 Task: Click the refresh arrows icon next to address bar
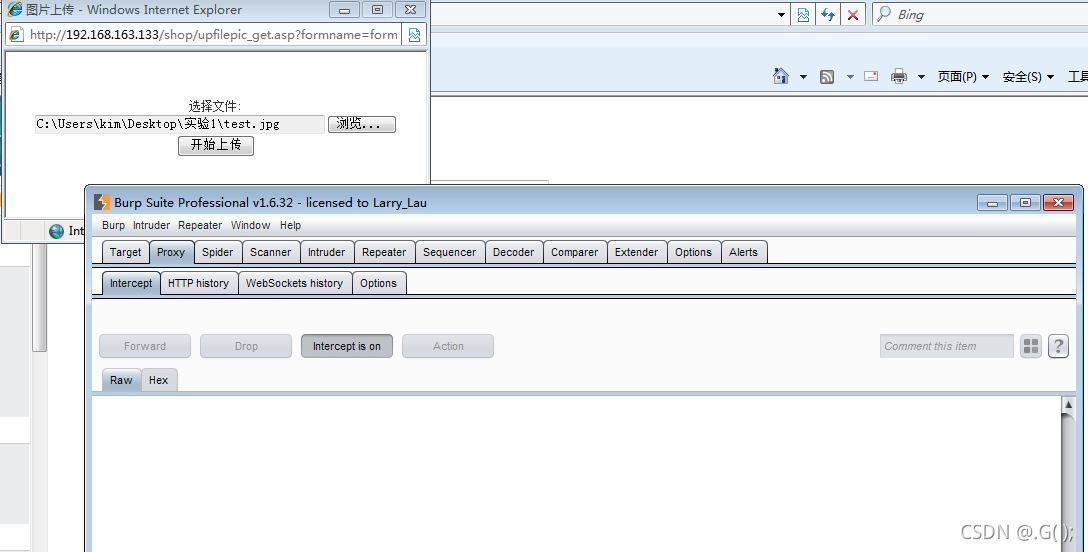point(828,15)
